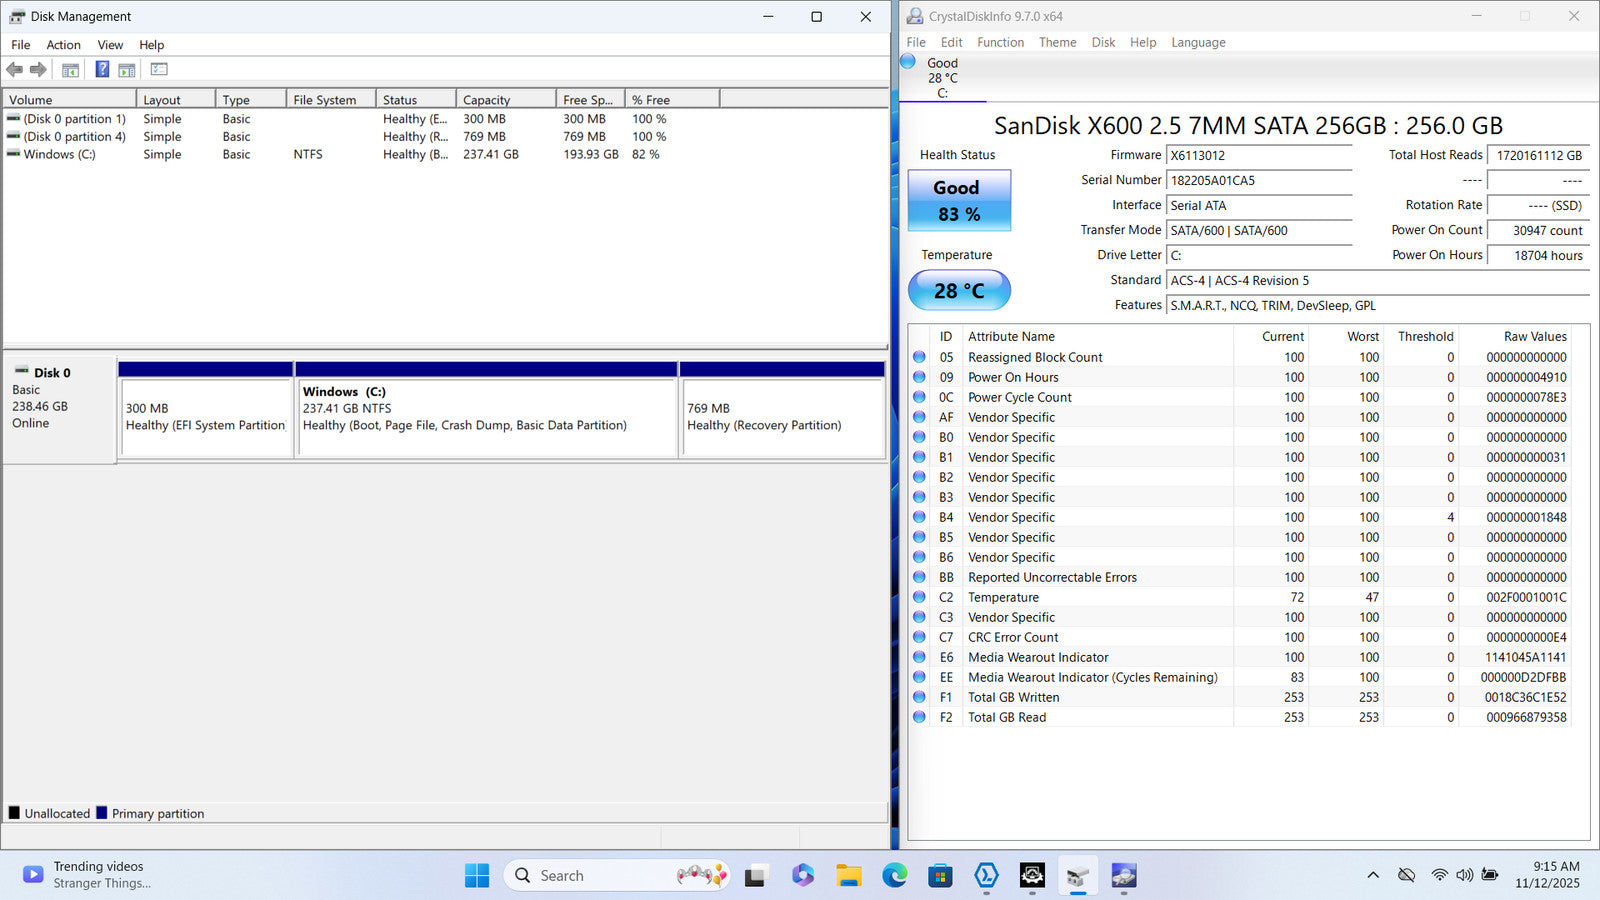Click the Show/Hide Action Pane toolbar icon
Viewport: 1600px width, 900px height.
tap(127, 70)
